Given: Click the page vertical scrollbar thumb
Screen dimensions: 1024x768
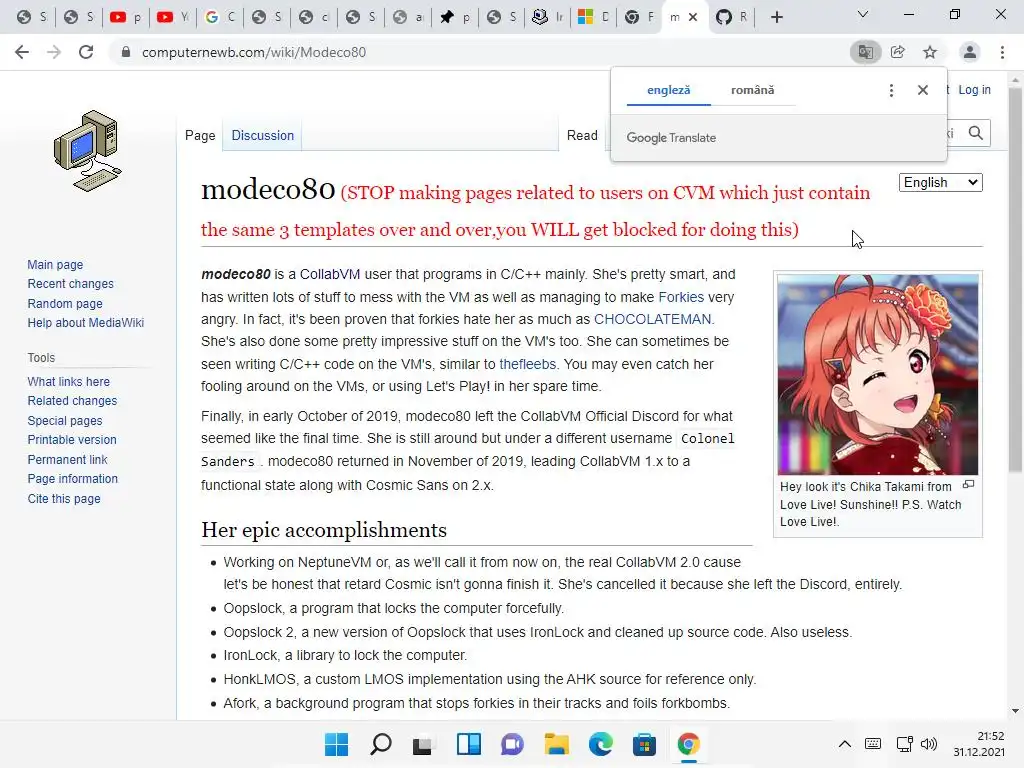Looking at the screenshot, I should click(x=1015, y=278).
